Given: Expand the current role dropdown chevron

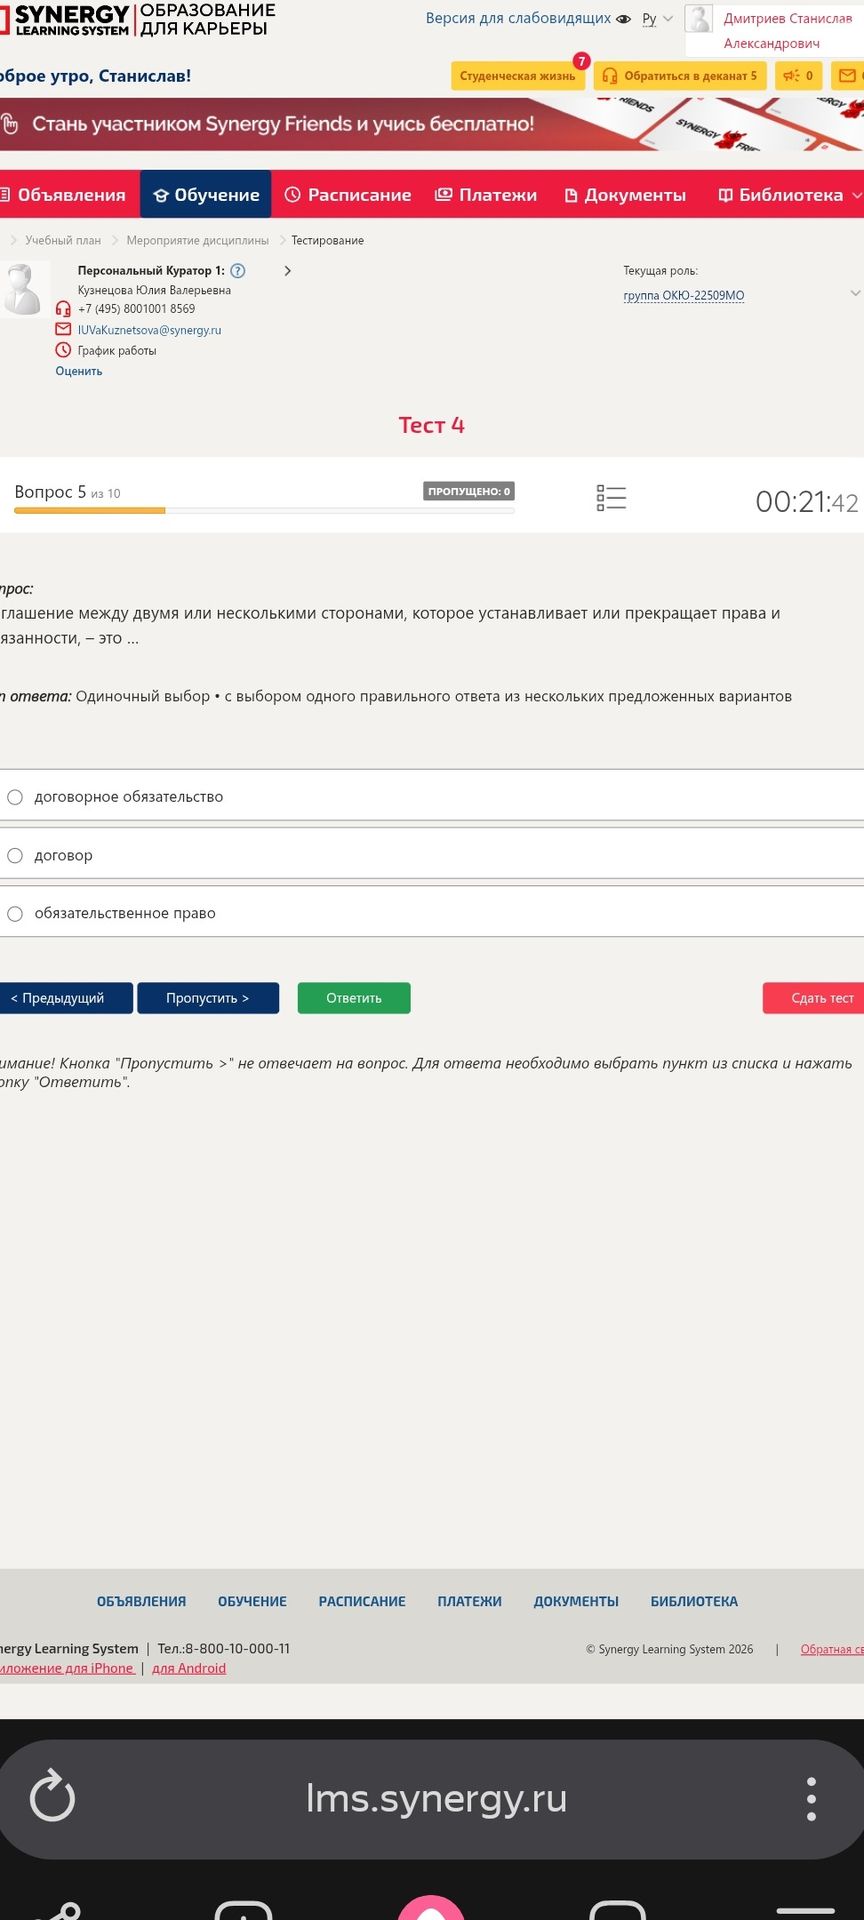Looking at the screenshot, I should coord(854,294).
